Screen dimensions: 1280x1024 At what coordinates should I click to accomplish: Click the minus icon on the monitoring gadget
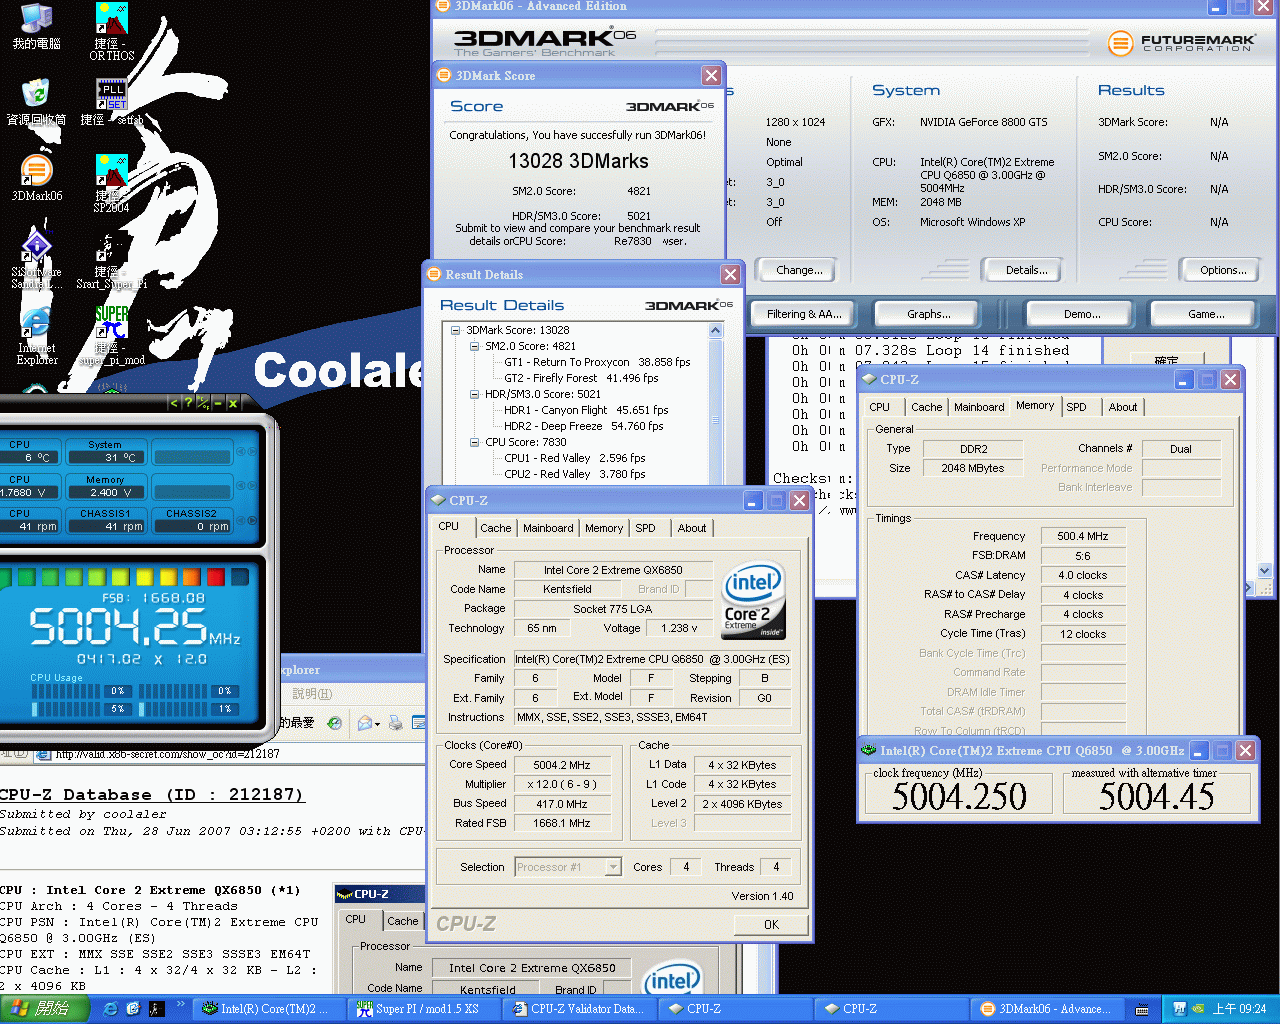pos(218,403)
